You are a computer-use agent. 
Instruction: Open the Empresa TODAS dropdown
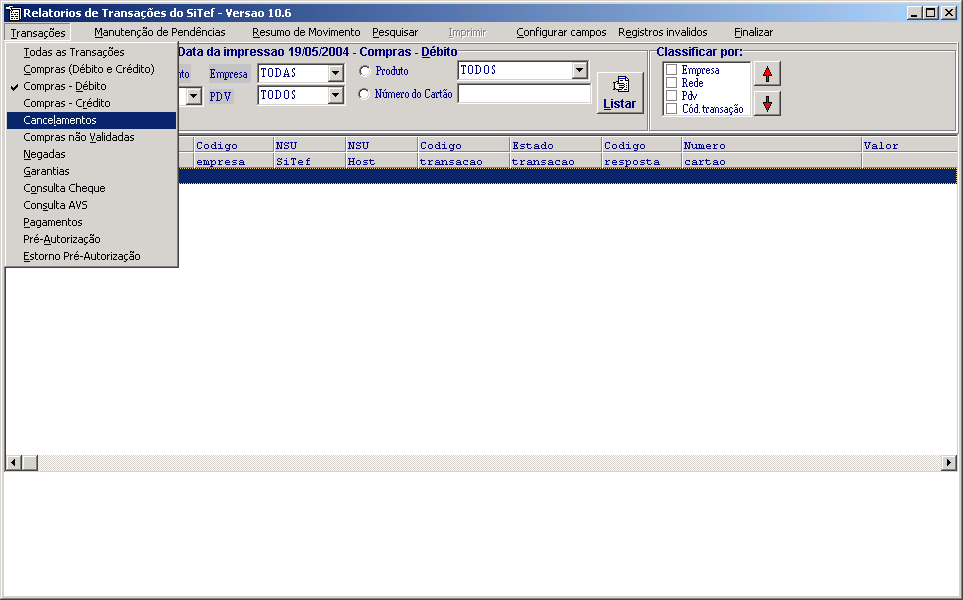[335, 74]
